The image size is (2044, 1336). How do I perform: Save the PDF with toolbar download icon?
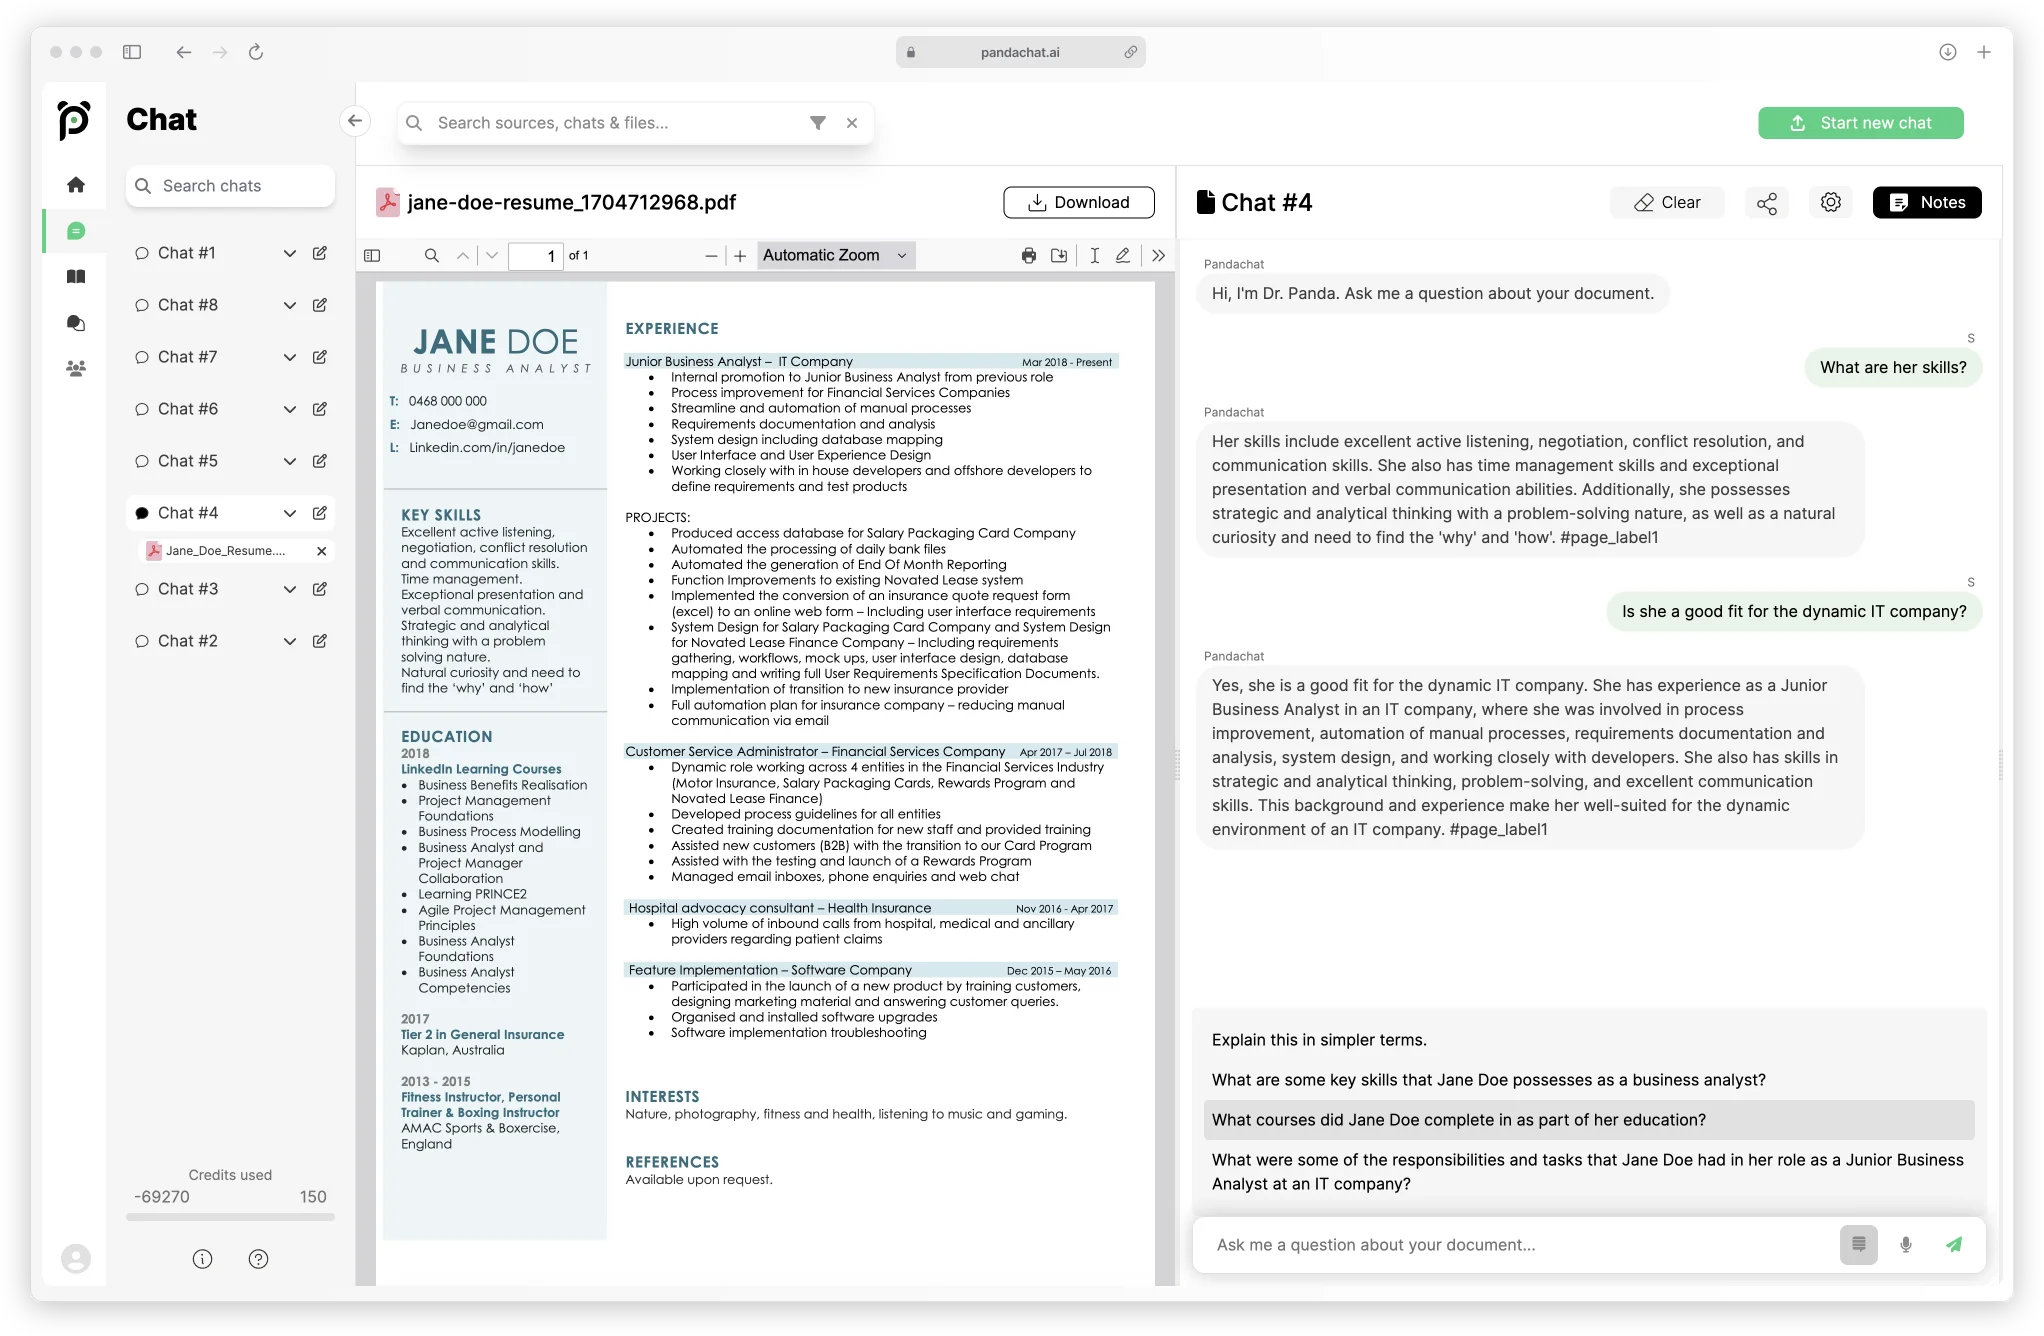tap(1059, 256)
